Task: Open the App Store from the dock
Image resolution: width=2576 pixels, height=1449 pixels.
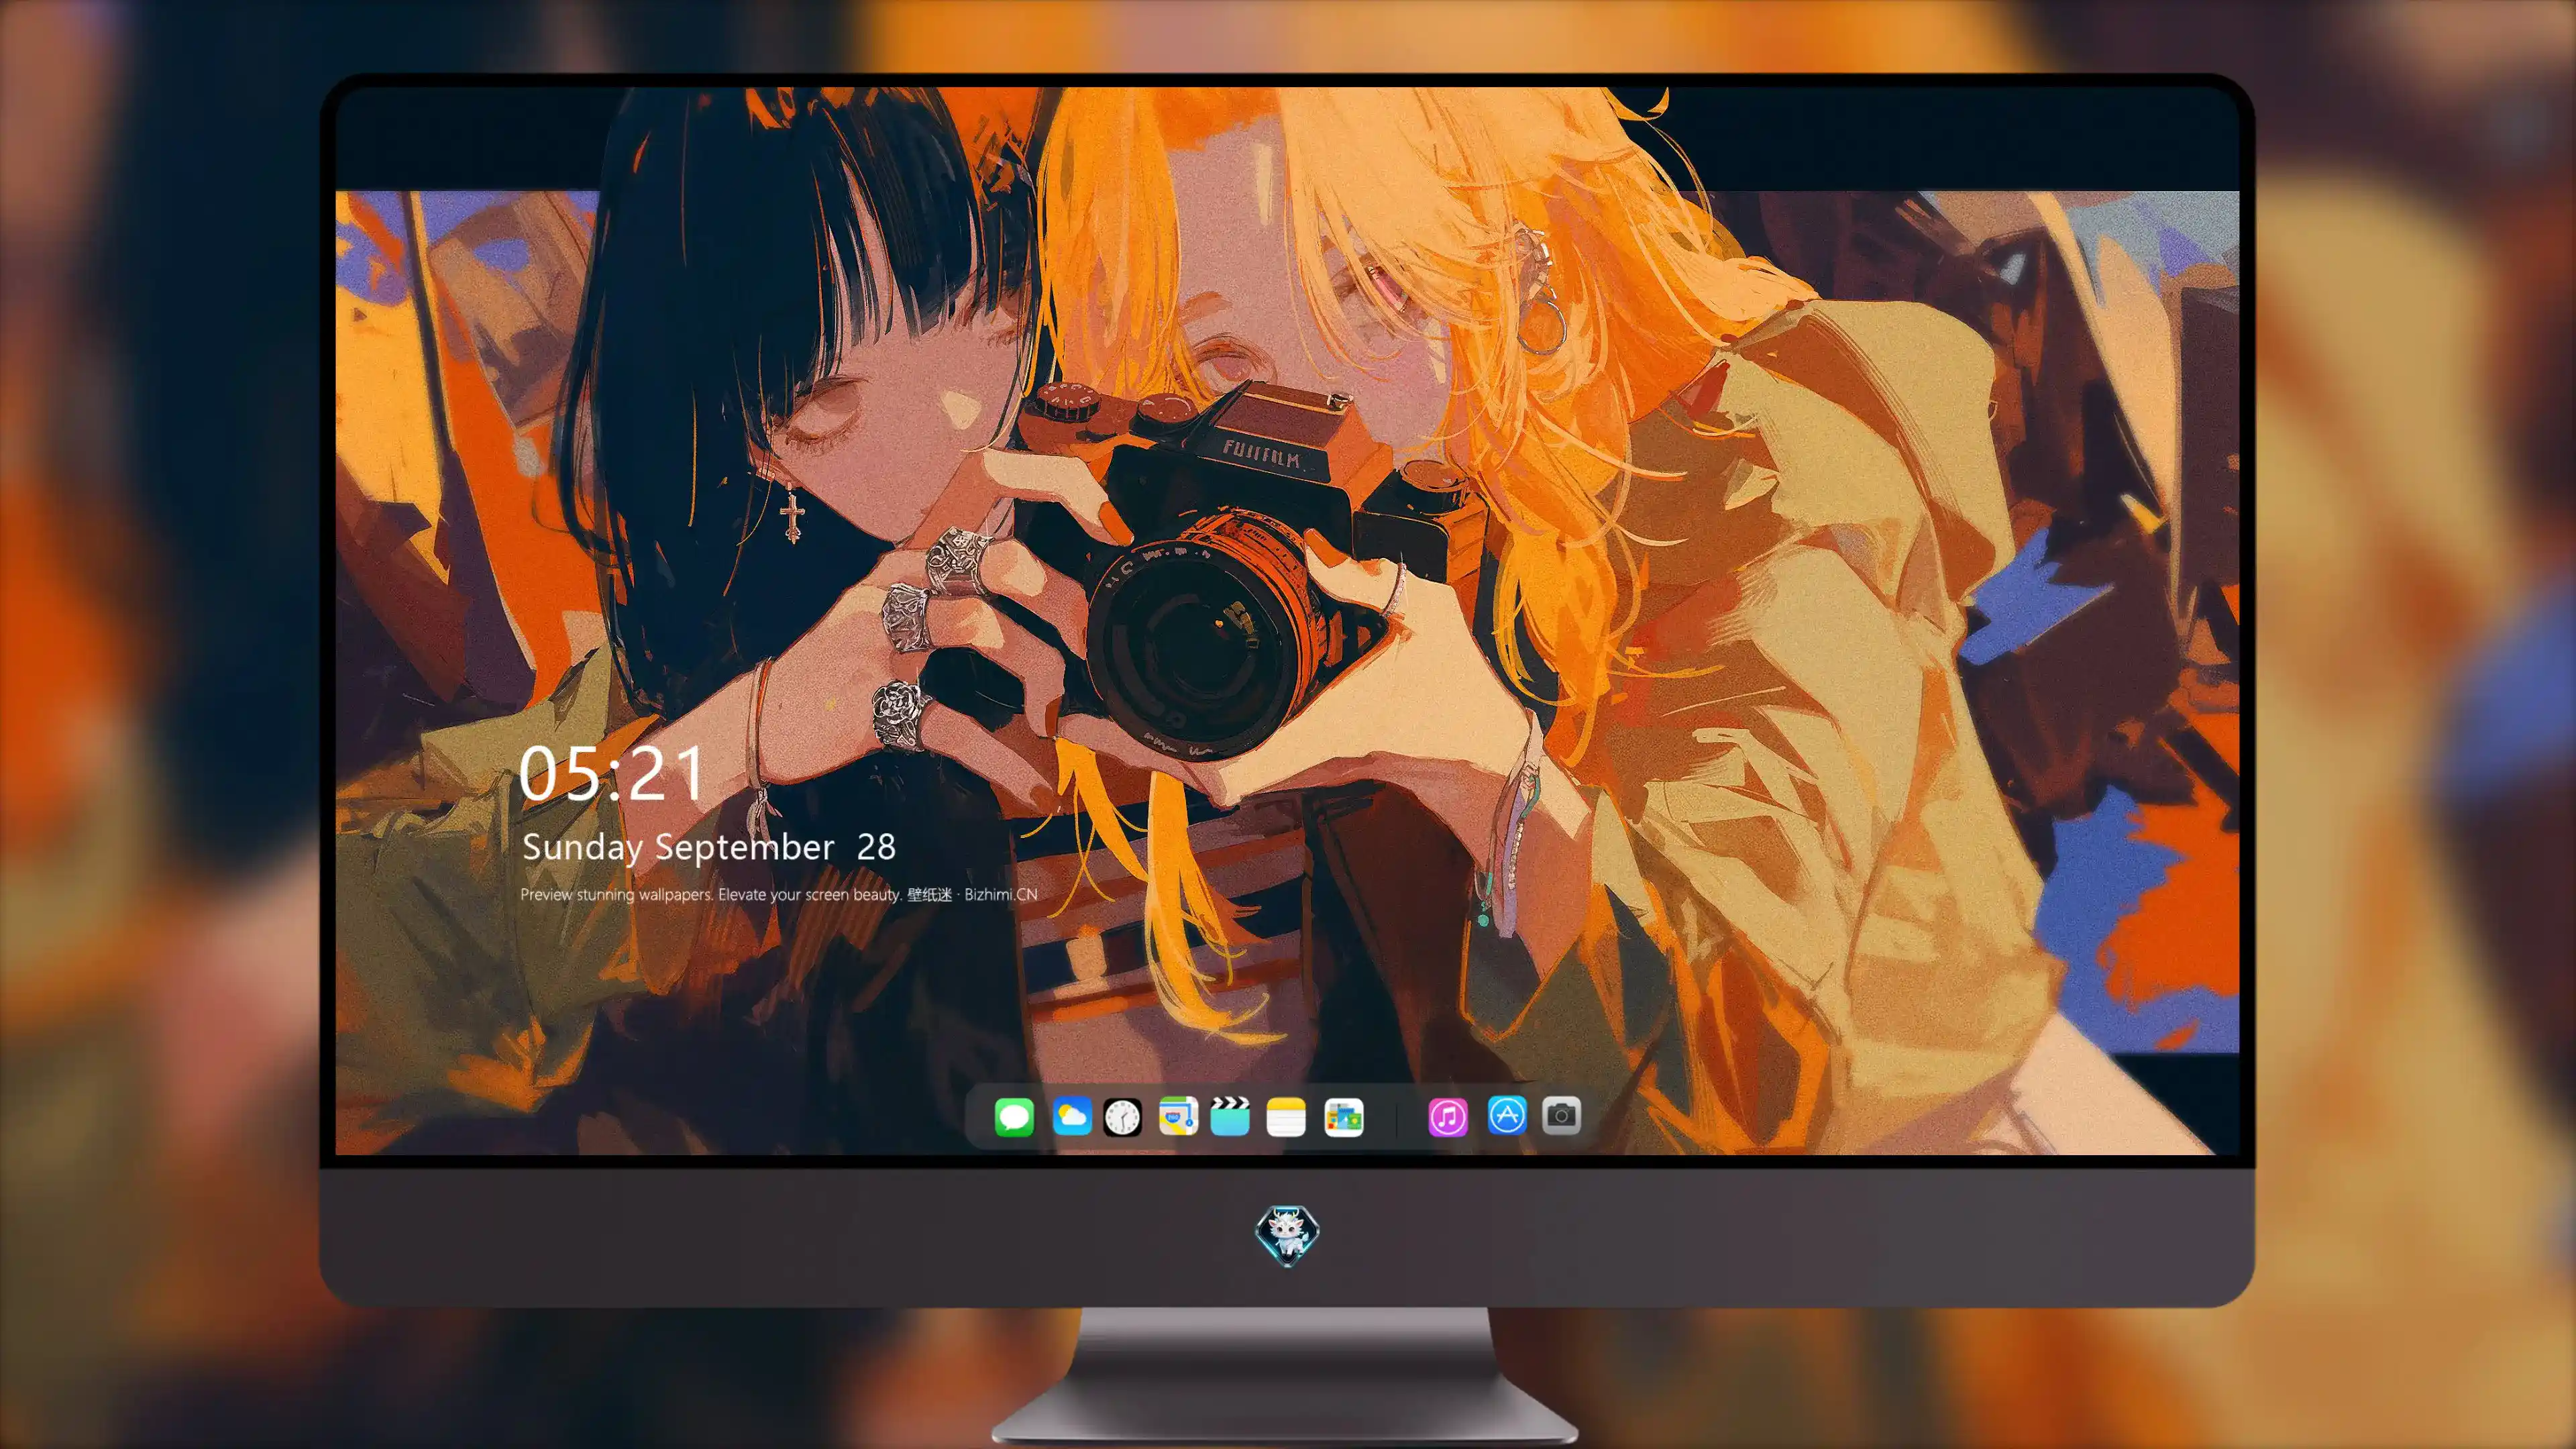Action: (1507, 1115)
